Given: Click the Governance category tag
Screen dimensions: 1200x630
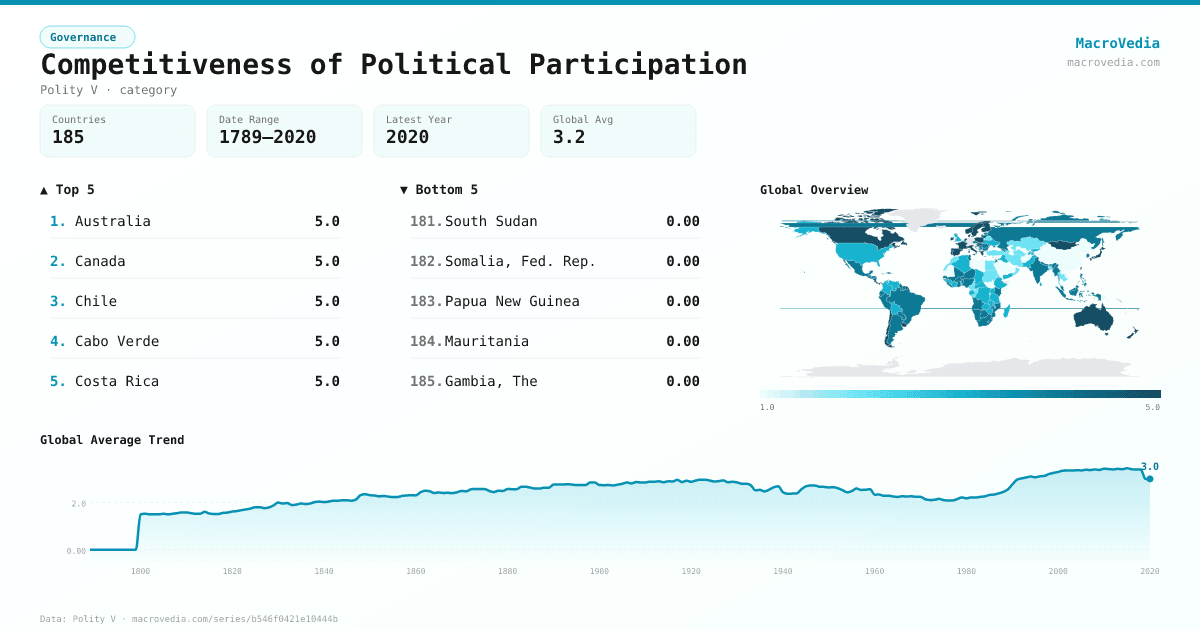Looking at the screenshot, I should click(x=87, y=37).
